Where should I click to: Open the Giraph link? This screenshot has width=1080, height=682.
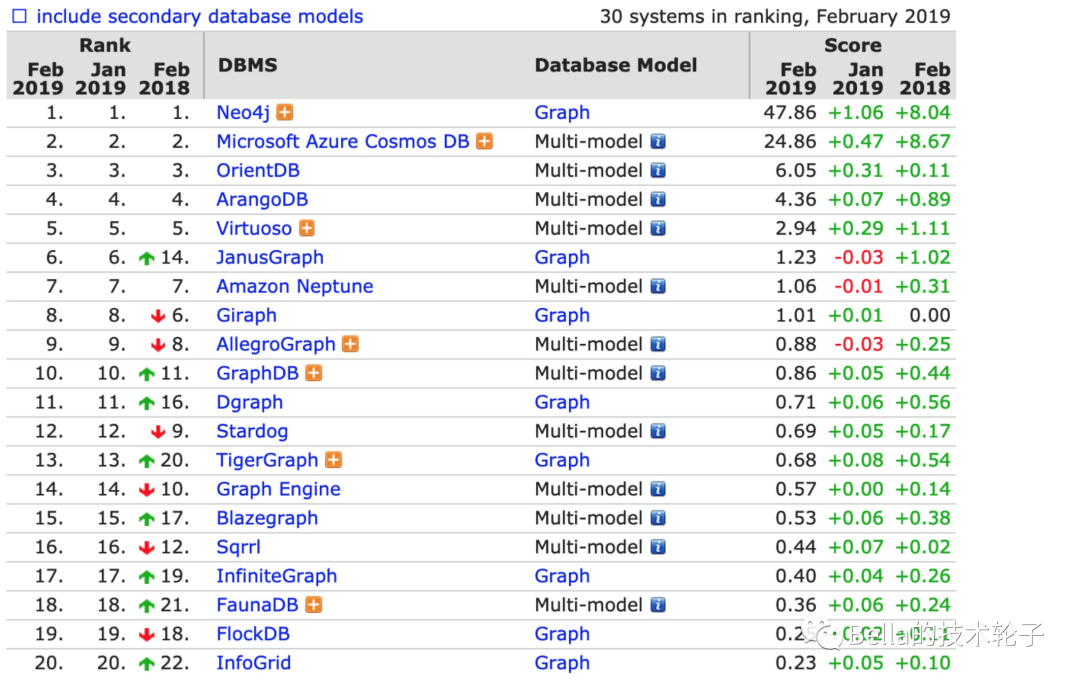point(247,315)
